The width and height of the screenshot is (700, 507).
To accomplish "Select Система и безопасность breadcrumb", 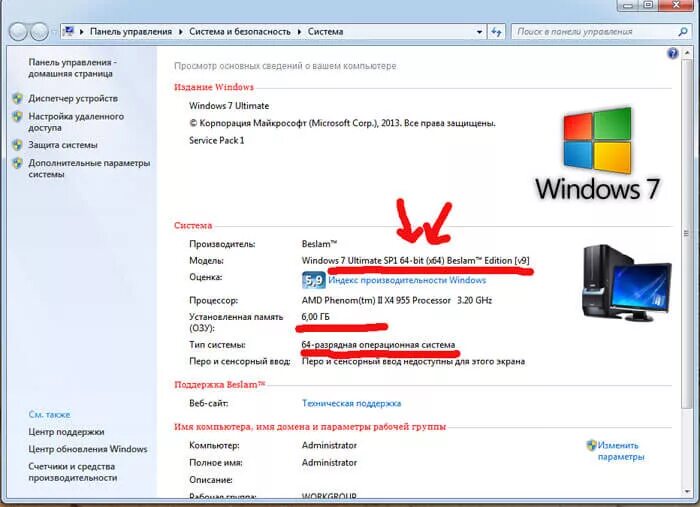I will [240, 32].
